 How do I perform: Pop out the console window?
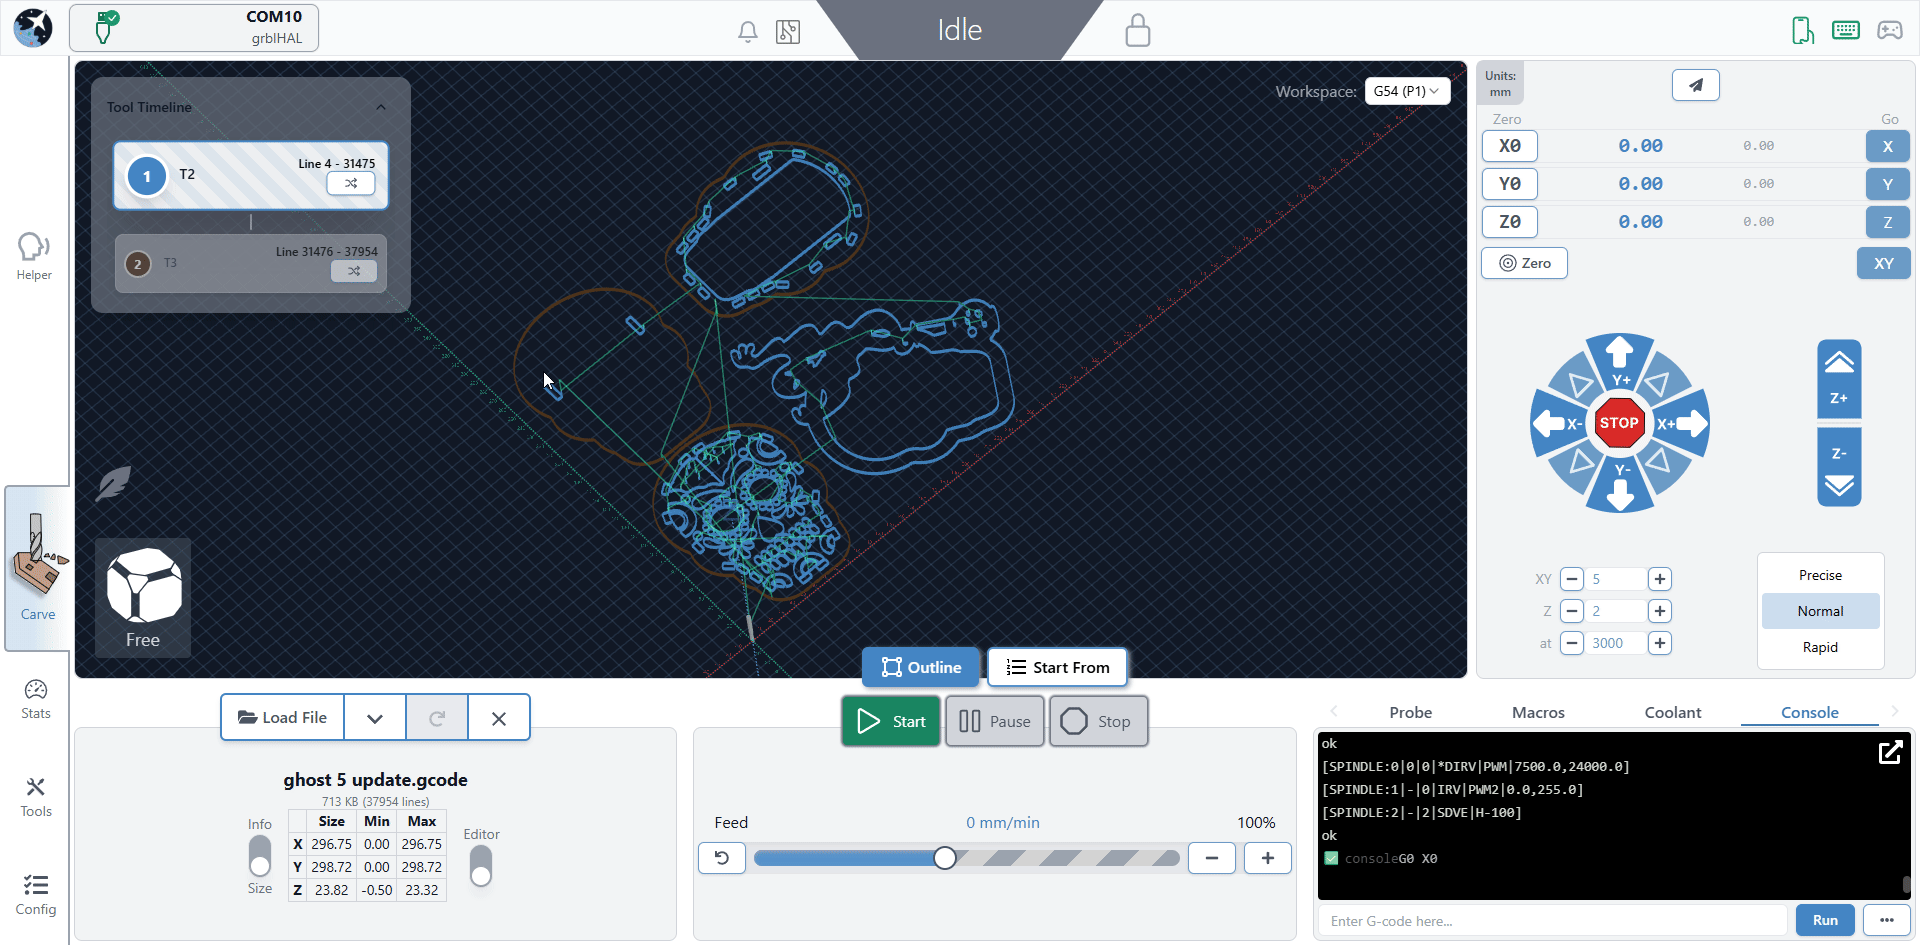(1889, 753)
